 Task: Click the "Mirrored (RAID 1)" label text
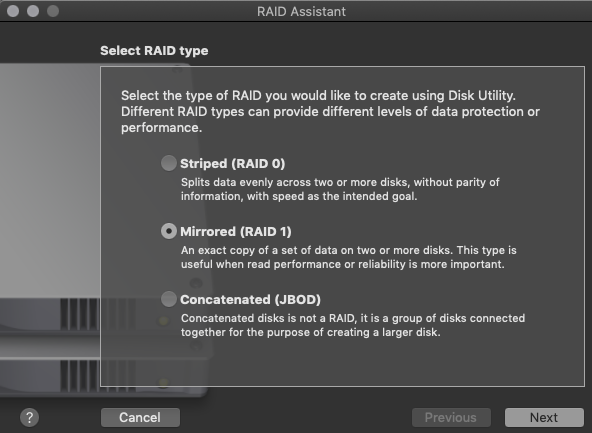click(236, 231)
